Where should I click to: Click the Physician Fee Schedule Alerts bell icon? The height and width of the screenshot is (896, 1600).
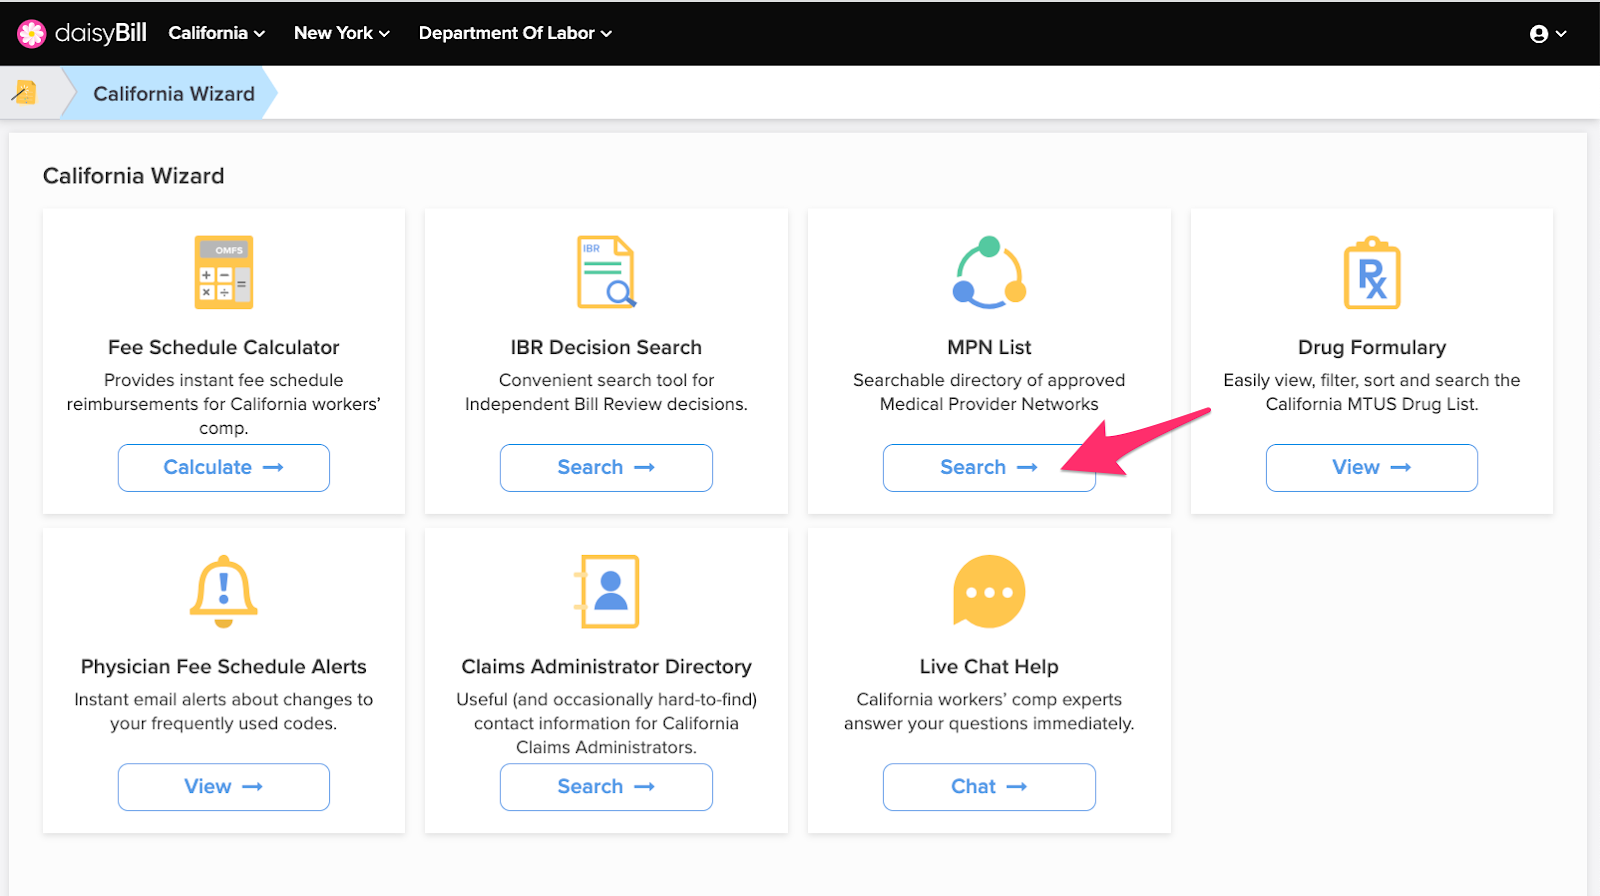[x=224, y=591]
